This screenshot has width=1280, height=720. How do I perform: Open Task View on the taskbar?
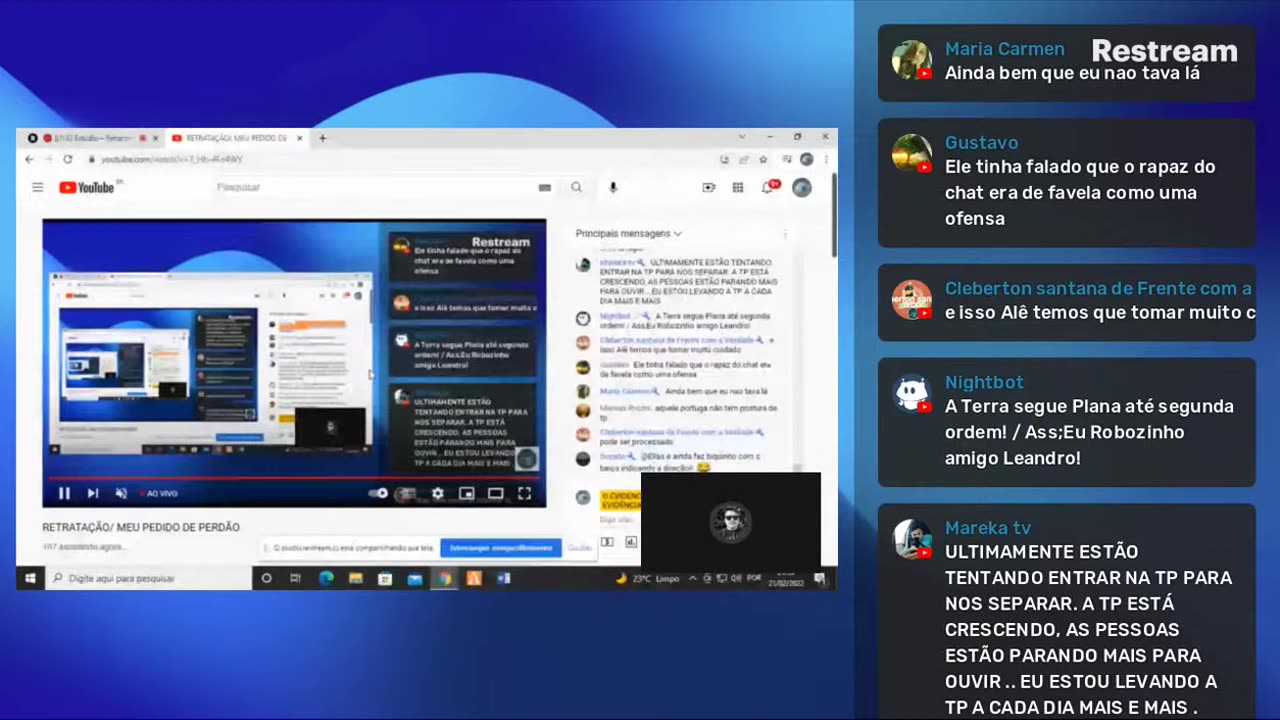click(x=295, y=578)
